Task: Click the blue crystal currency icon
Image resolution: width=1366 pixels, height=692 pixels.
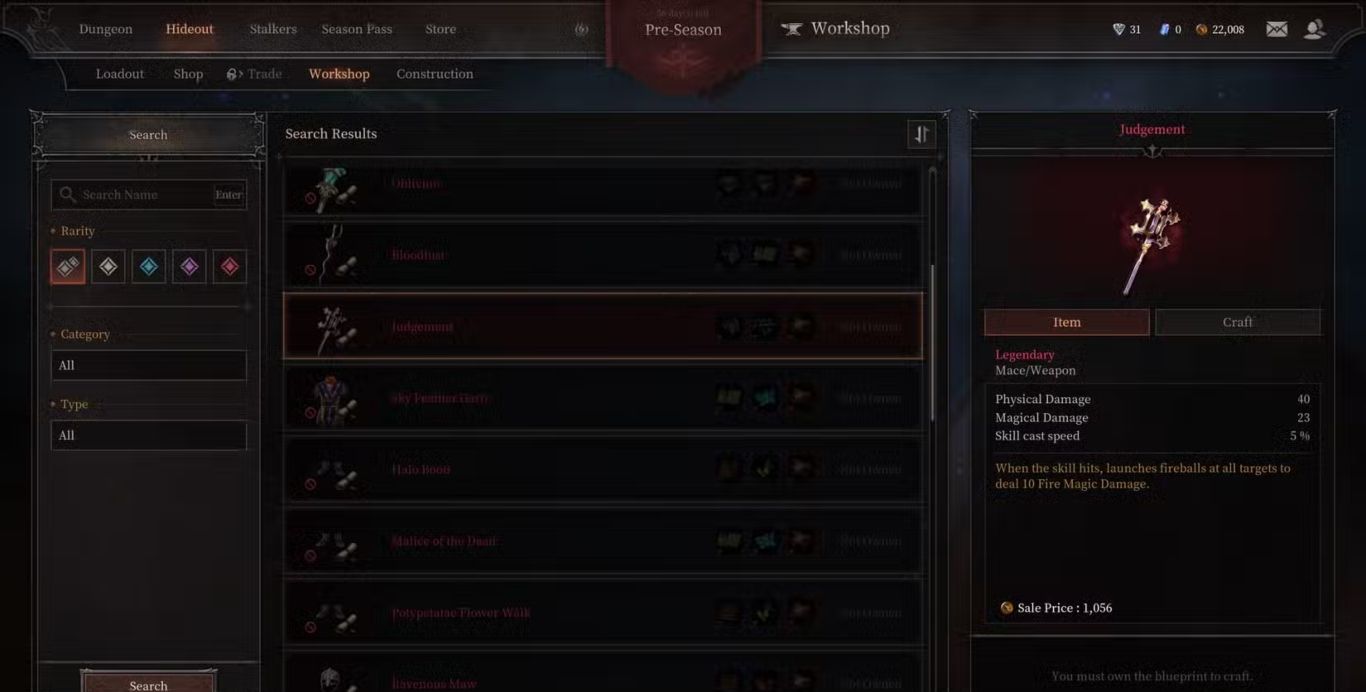Action: (x=1164, y=30)
